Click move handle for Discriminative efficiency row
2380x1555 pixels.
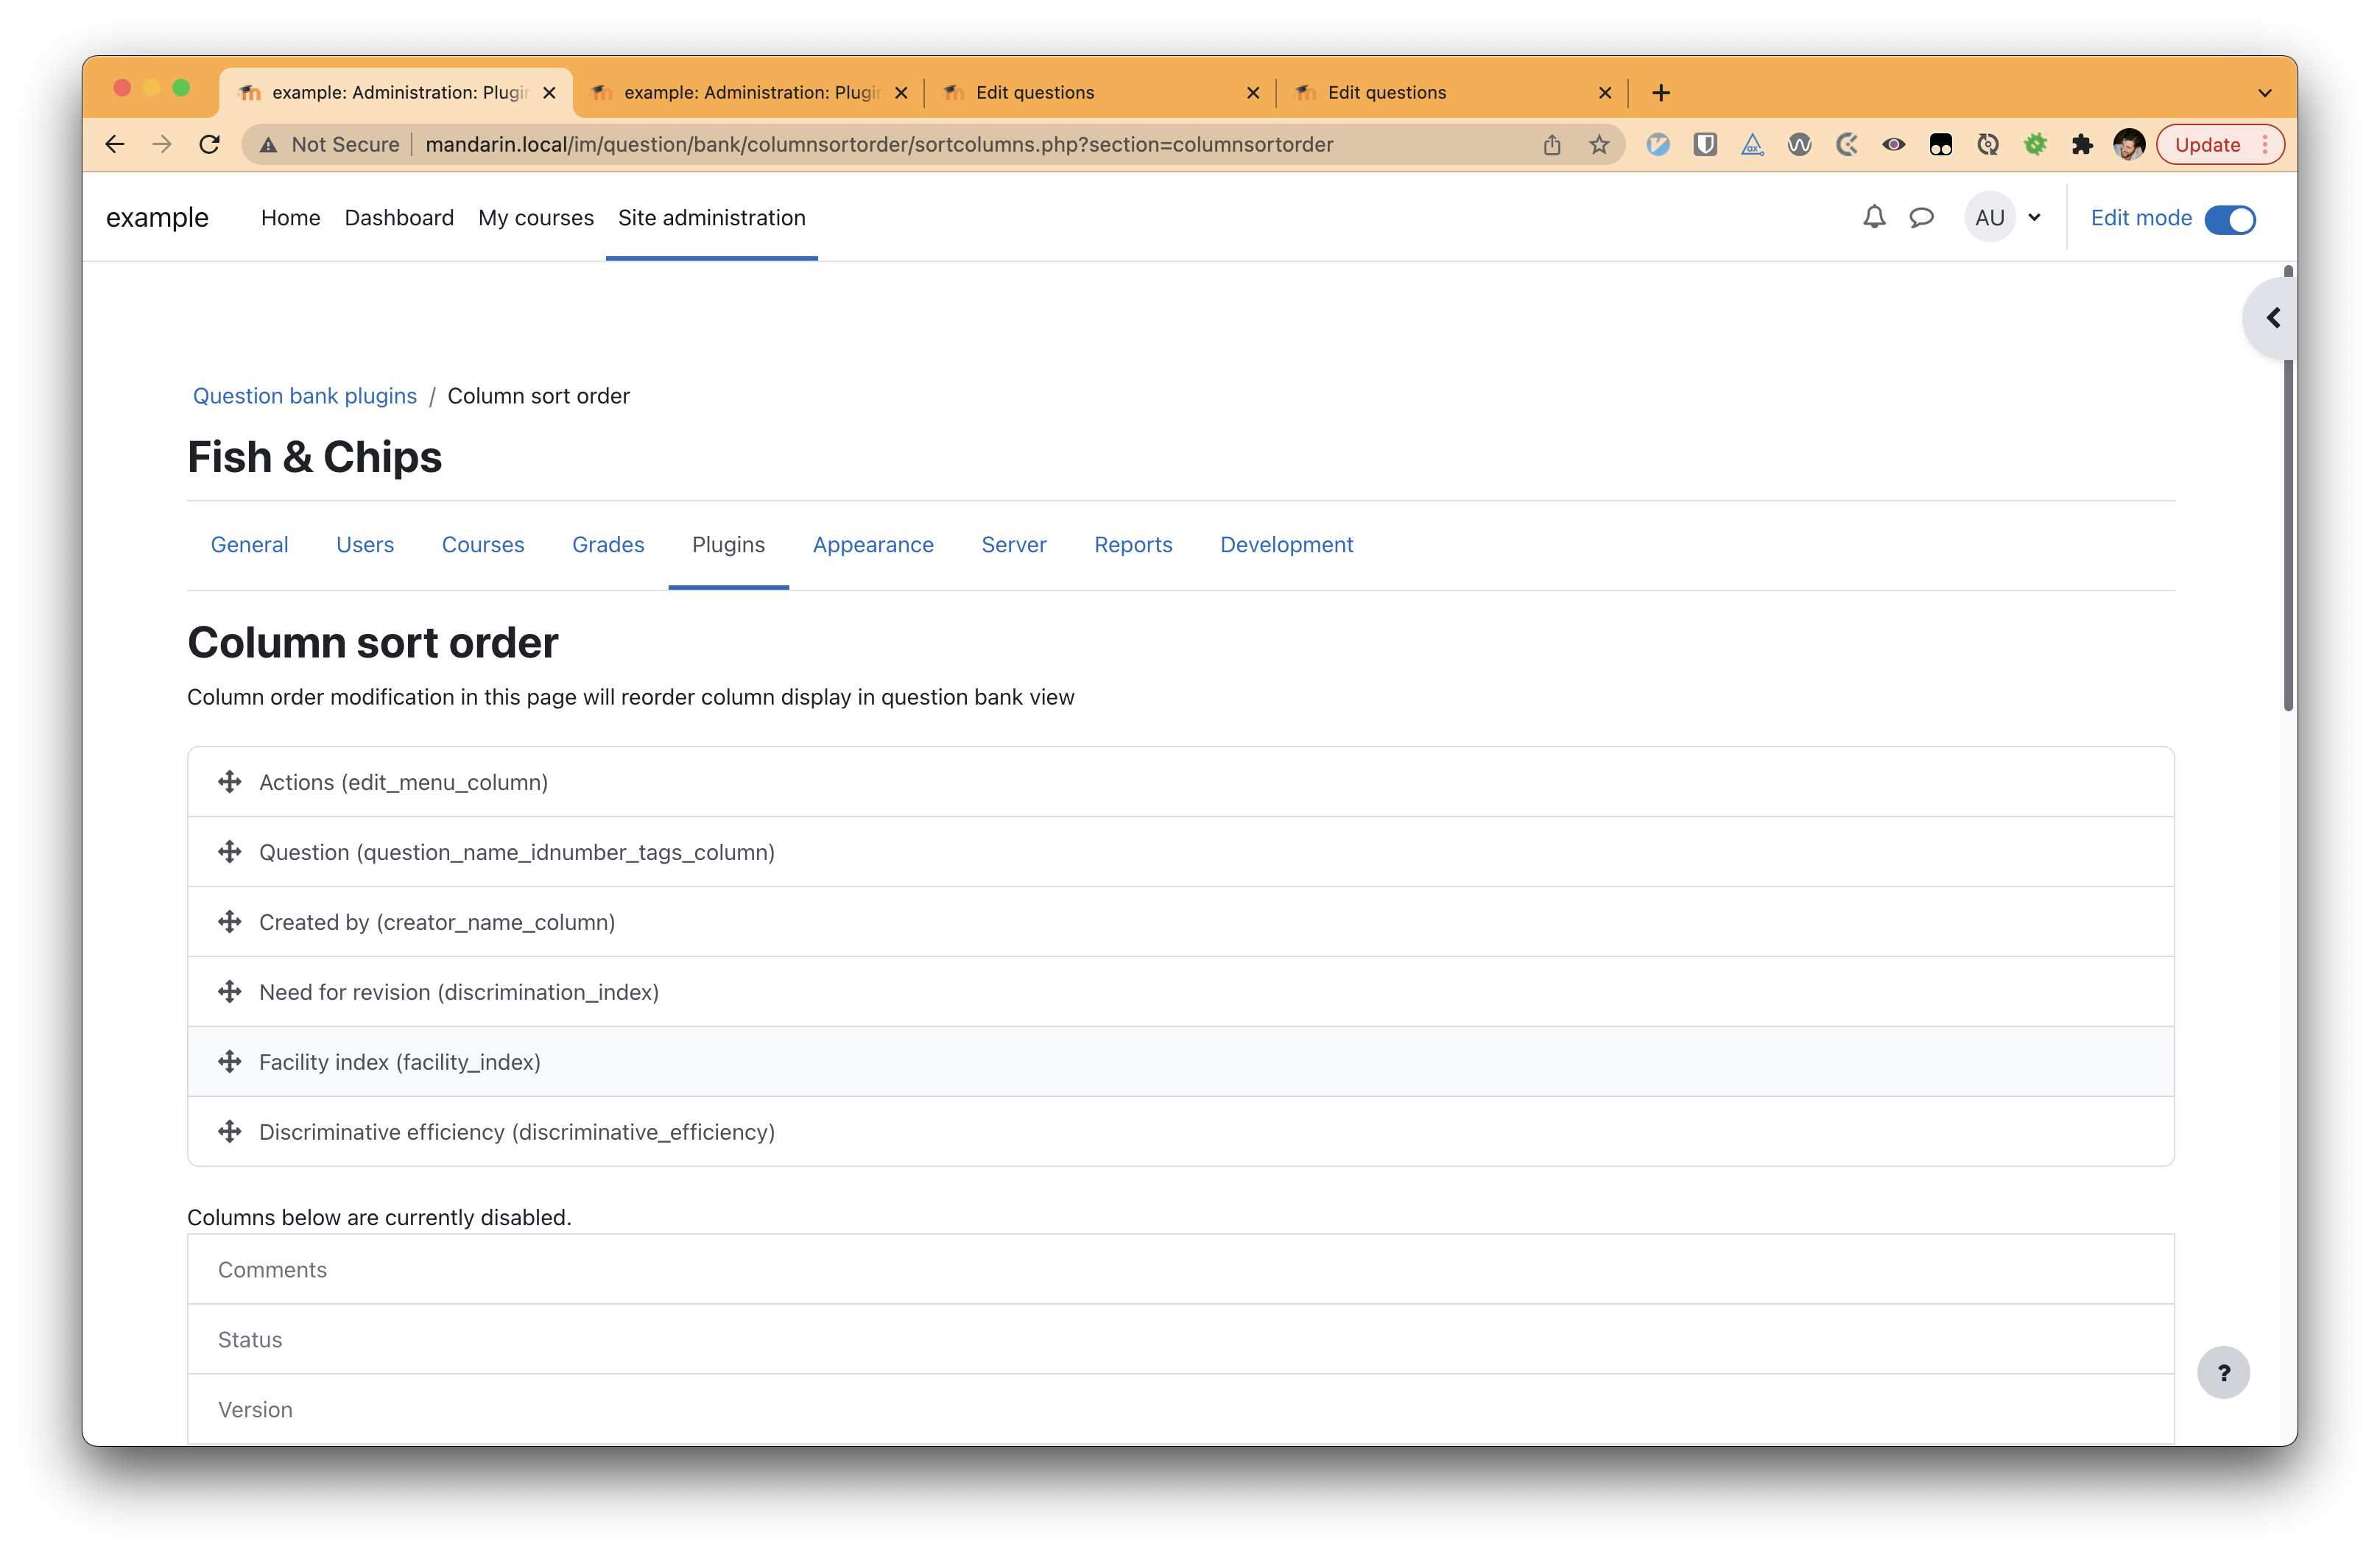click(230, 1132)
